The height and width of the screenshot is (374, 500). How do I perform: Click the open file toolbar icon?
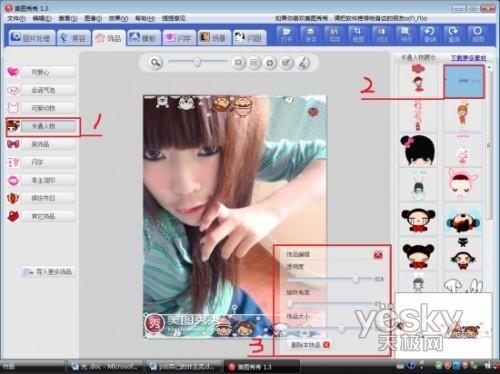286,34
